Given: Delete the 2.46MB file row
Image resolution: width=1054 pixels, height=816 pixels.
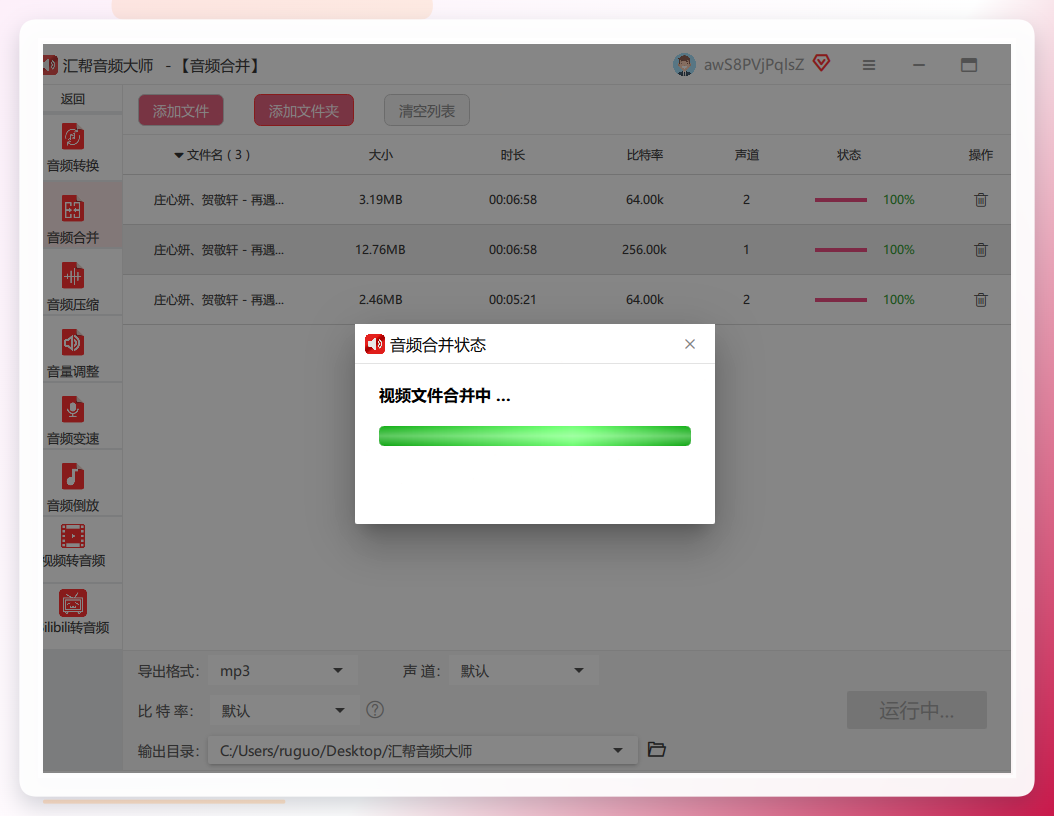Looking at the screenshot, I should 981,300.
